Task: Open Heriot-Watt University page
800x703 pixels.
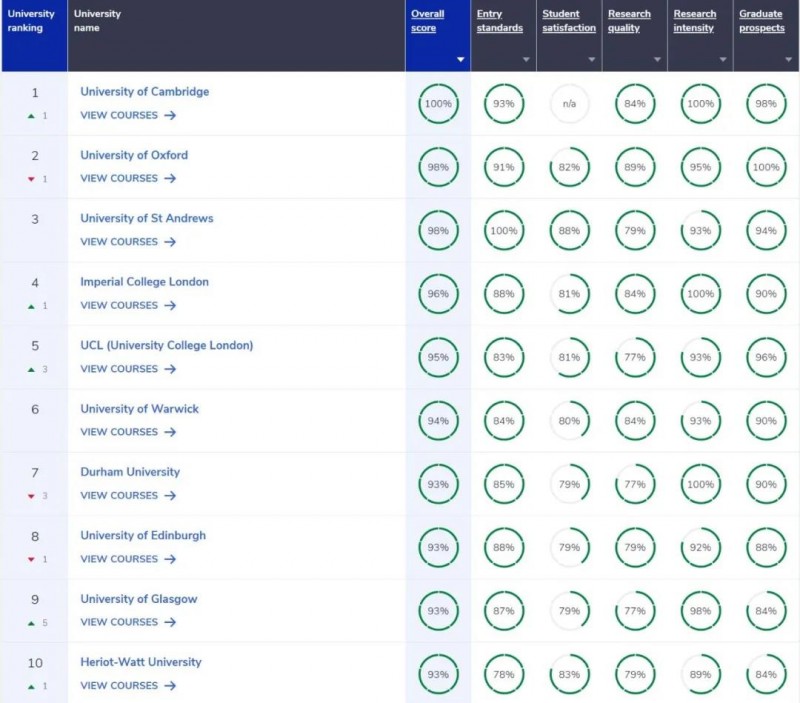Action: [141, 662]
